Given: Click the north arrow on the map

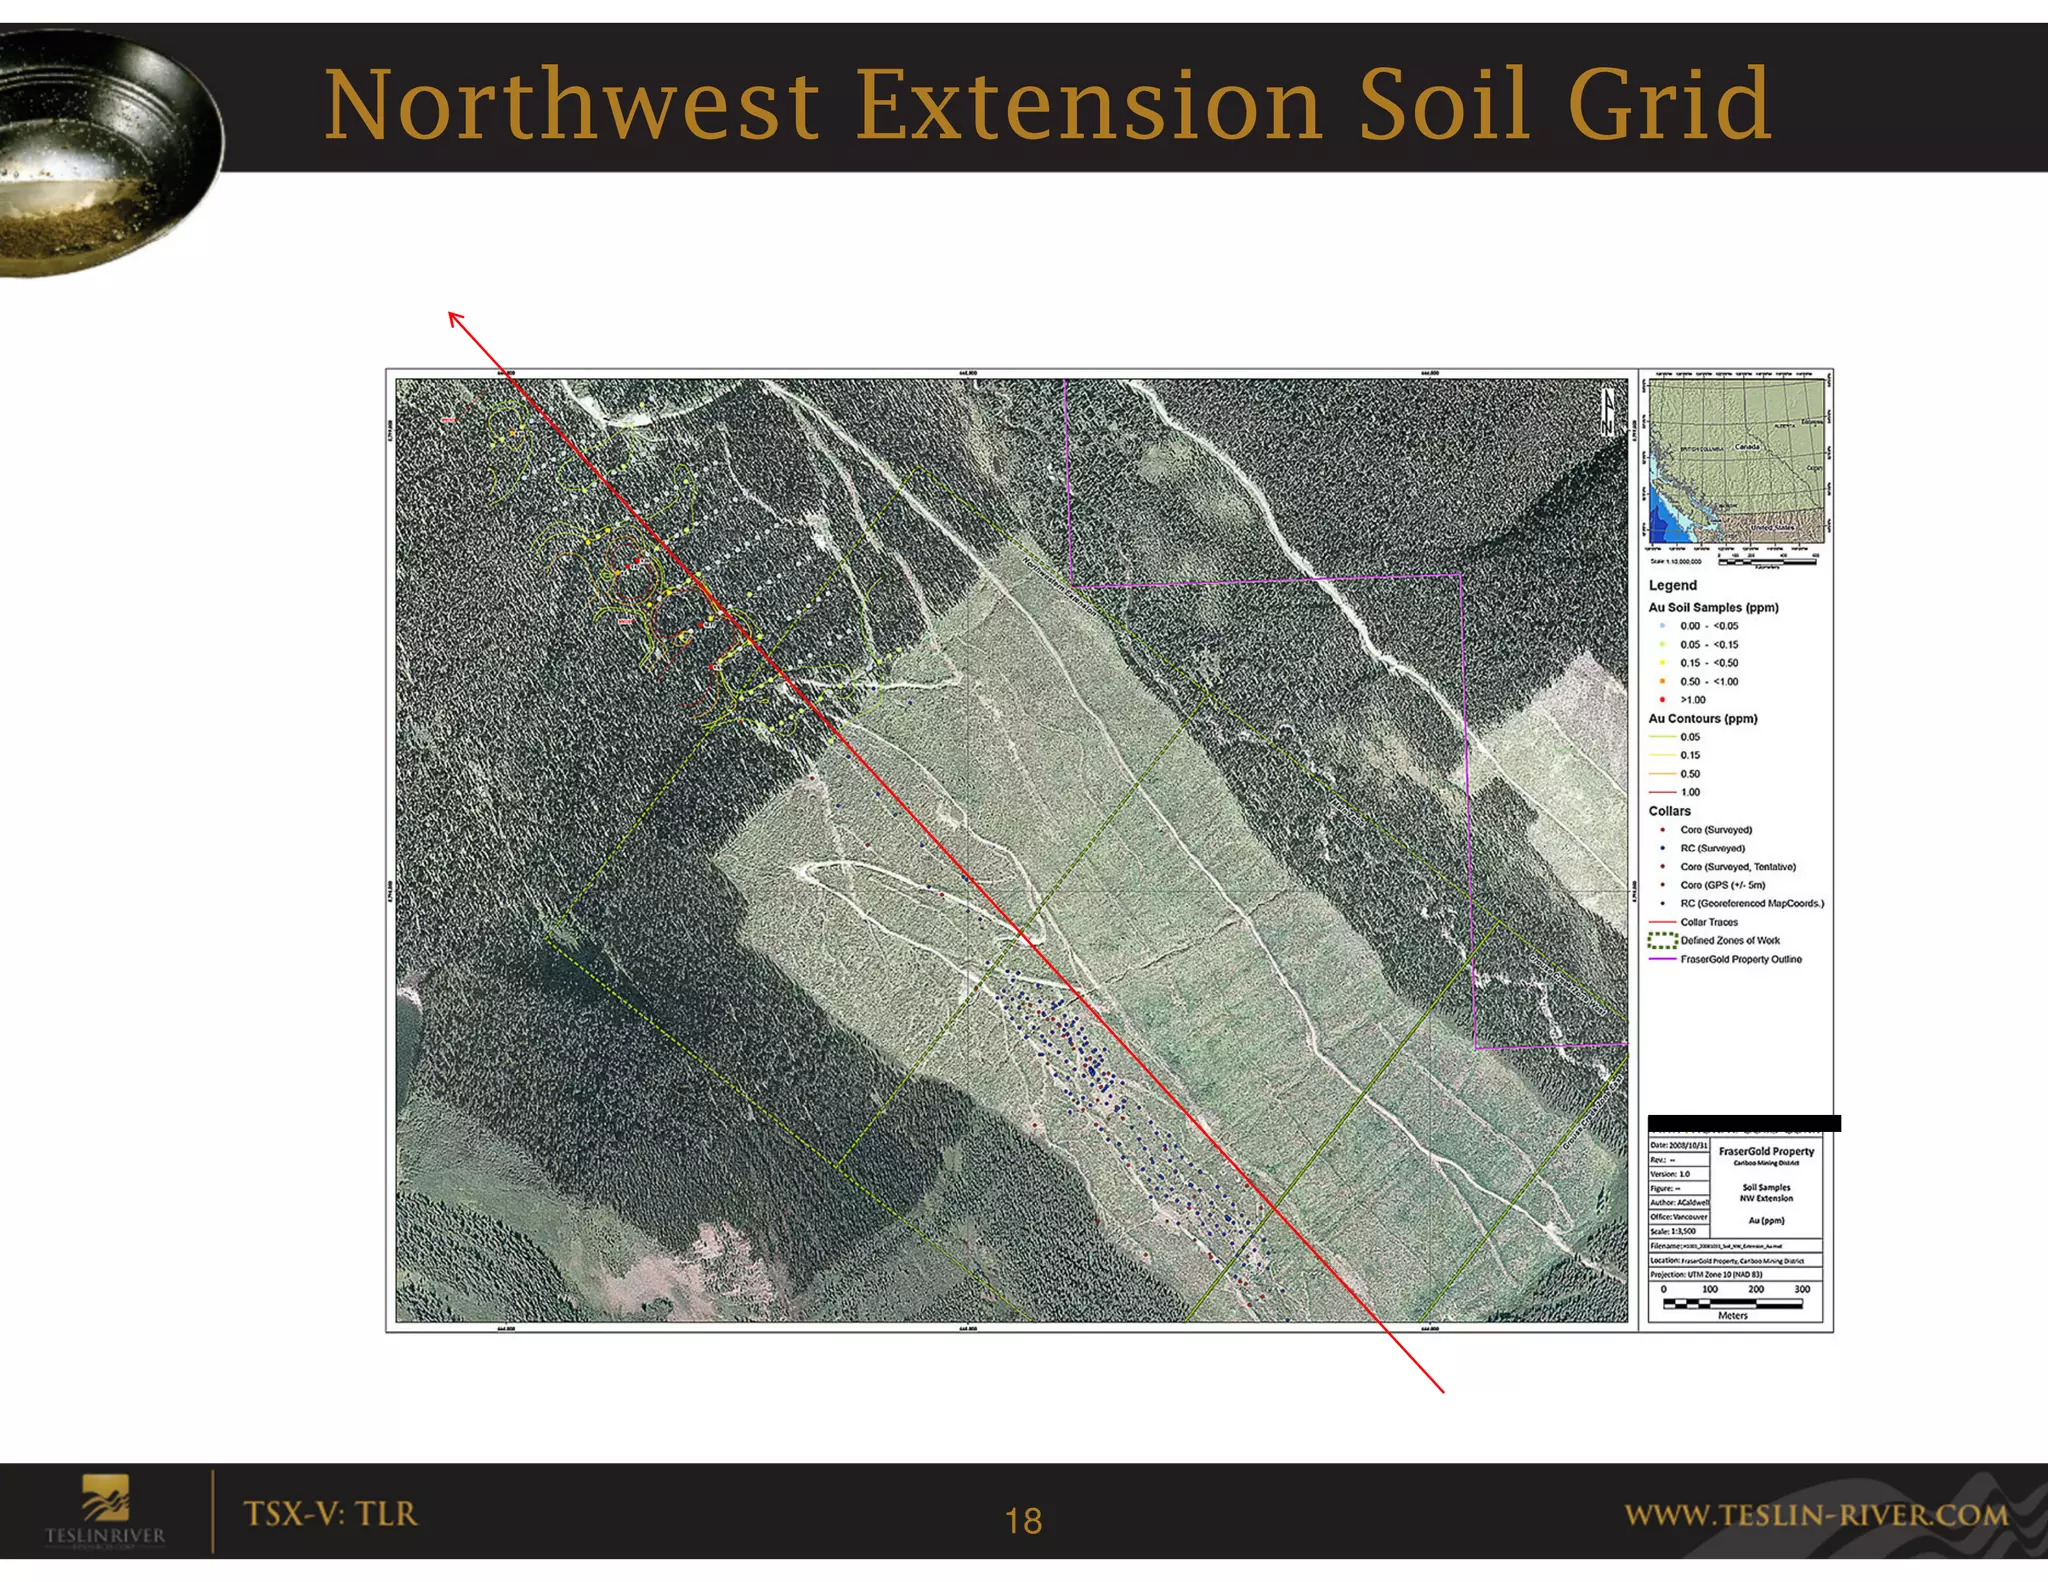Looking at the screenshot, I should [1608, 411].
